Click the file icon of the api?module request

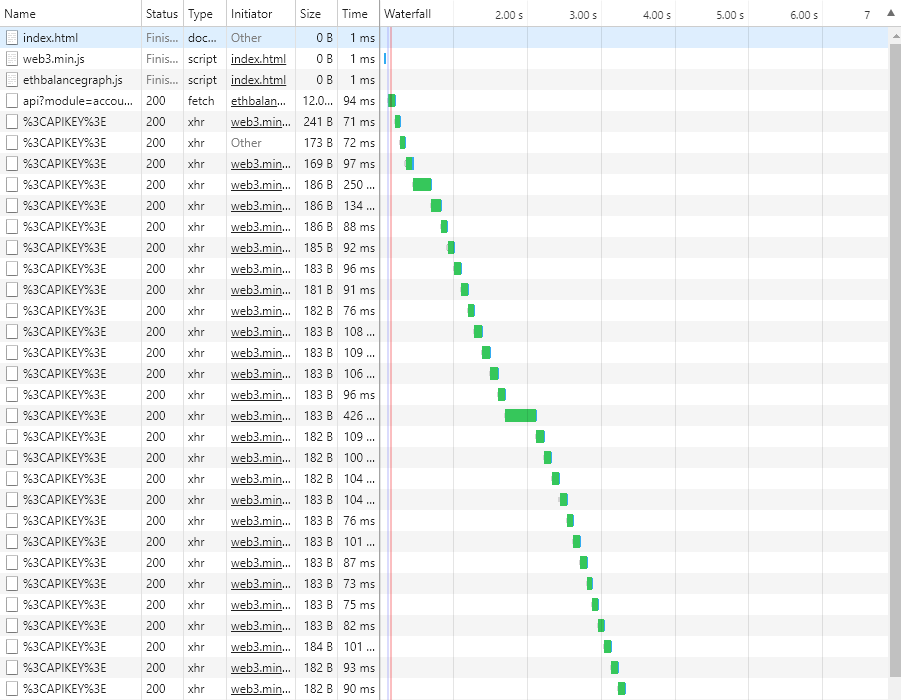pos(11,101)
